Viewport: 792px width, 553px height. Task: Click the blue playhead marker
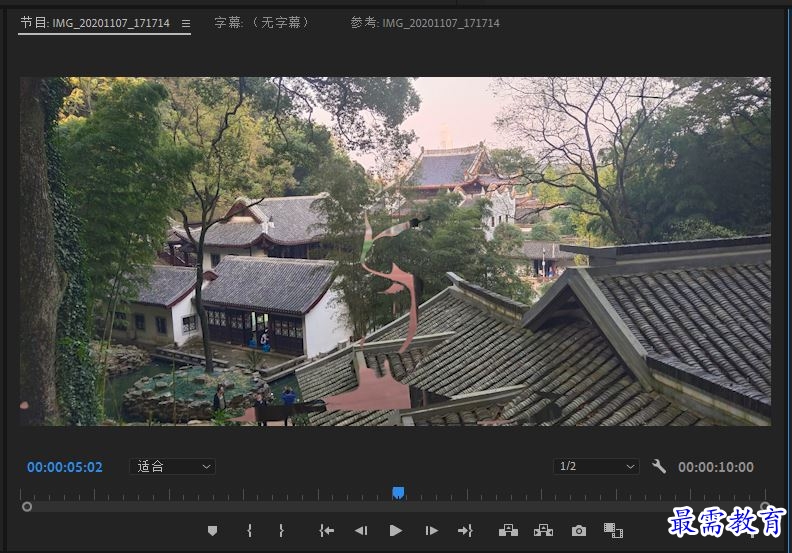[x=398, y=493]
